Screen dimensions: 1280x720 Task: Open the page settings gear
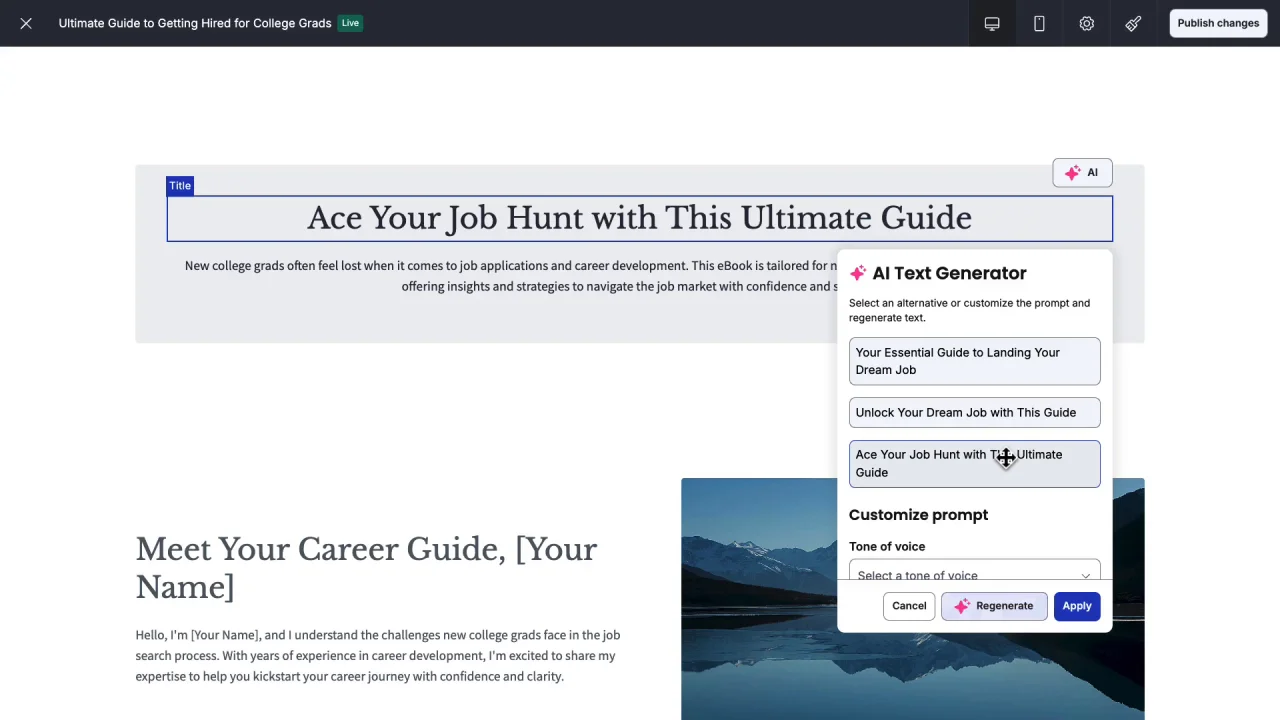[1087, 23]
